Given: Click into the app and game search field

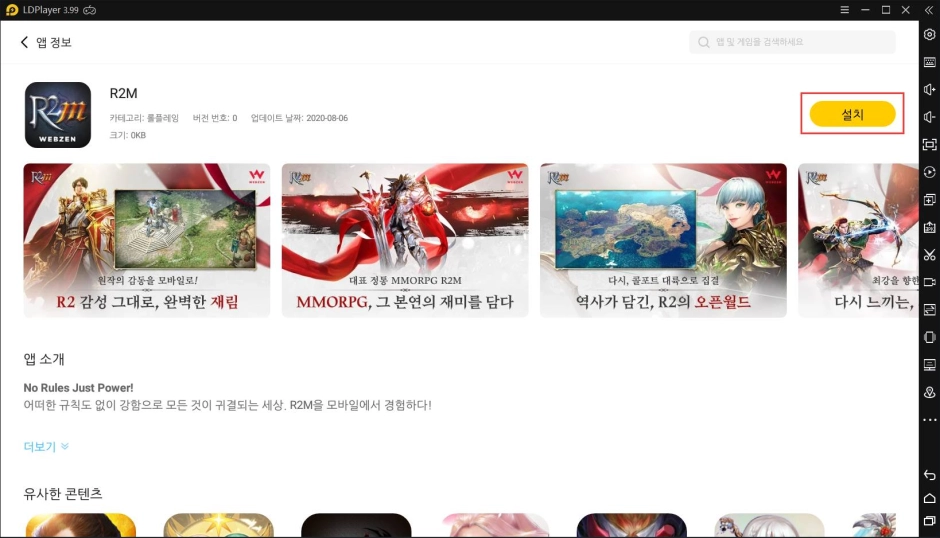Looking at the screenshot, I should coord(792,42).
